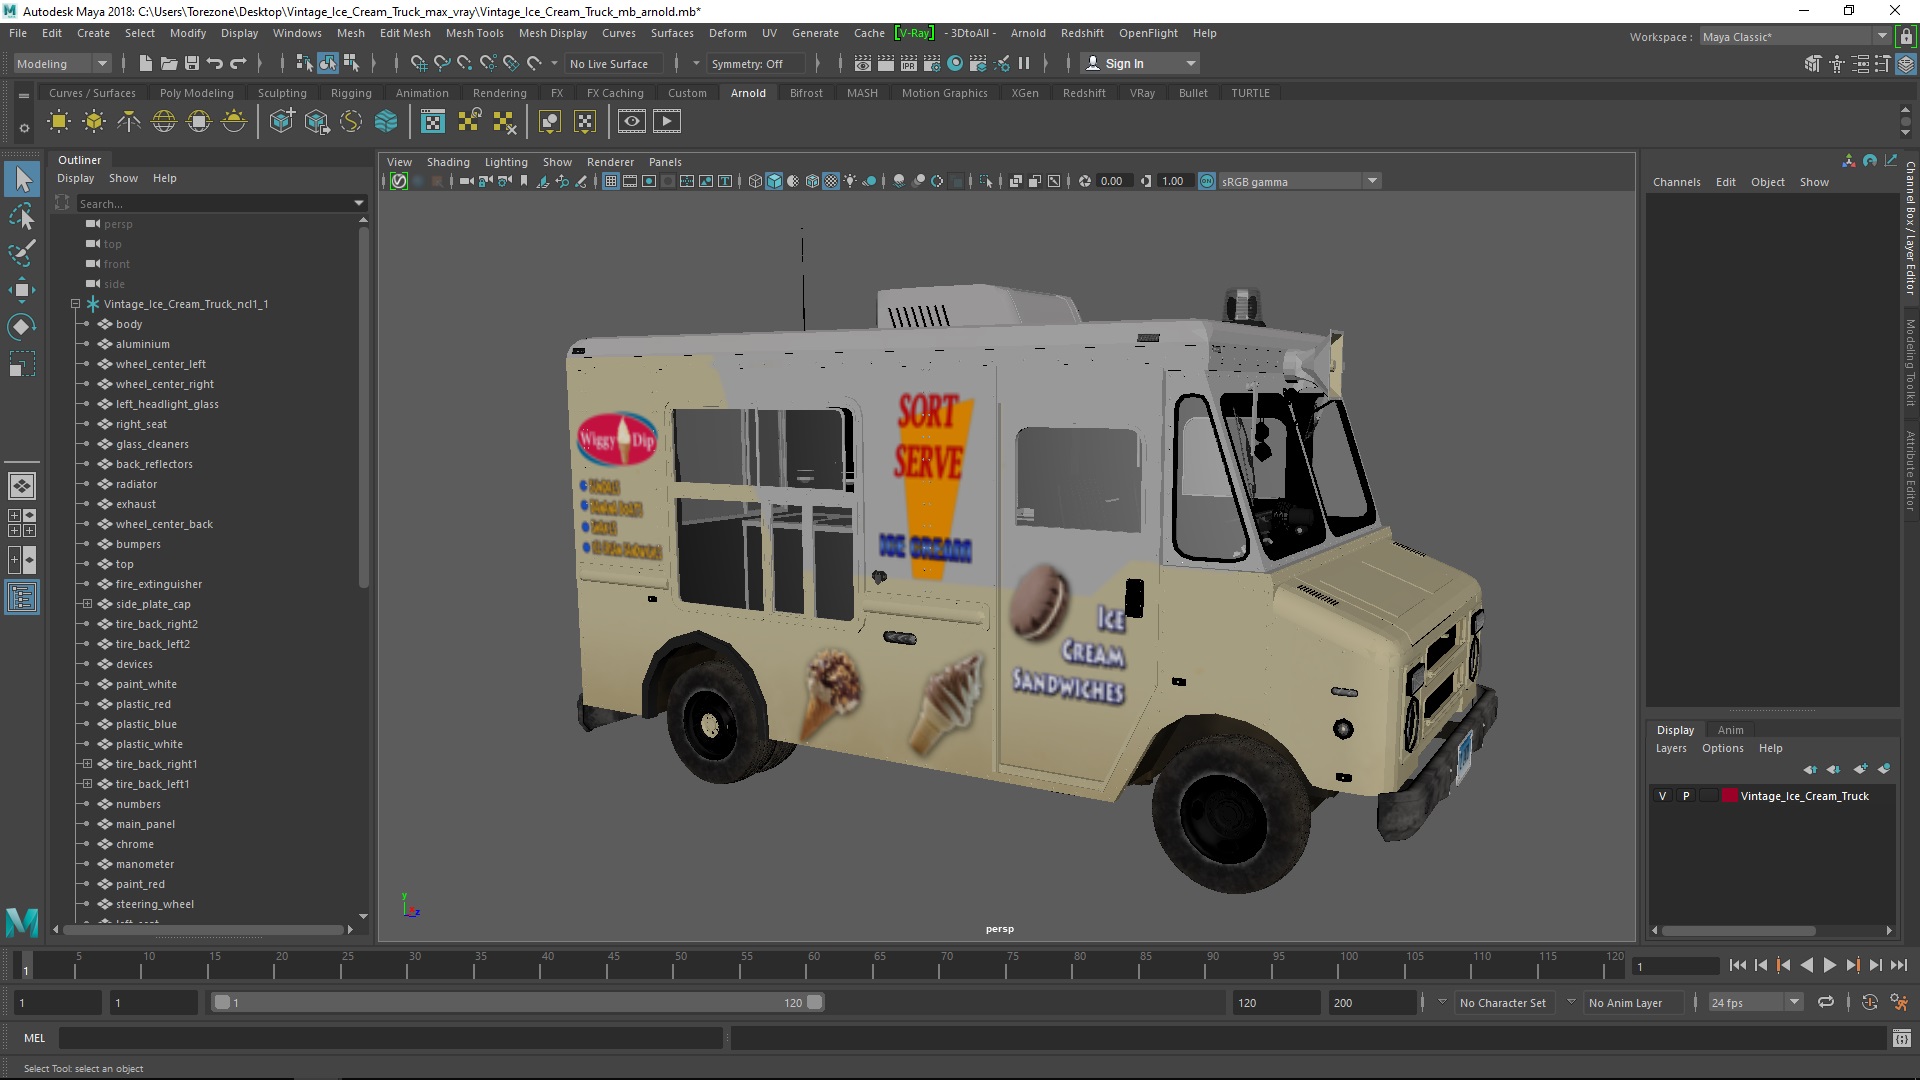
Task: Click the Script Editor icon at bottom right
Action: 1901,1038
